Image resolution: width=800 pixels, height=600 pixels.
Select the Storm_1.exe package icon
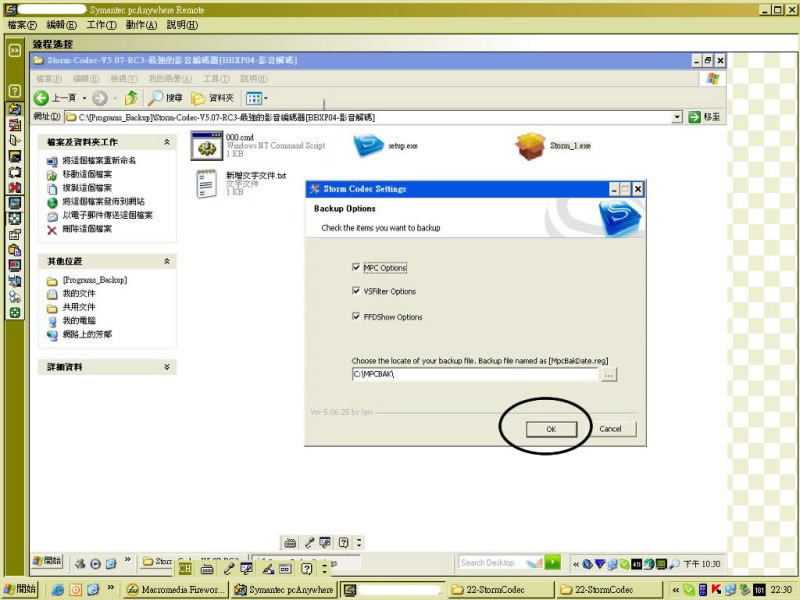(x=531, y=146)
